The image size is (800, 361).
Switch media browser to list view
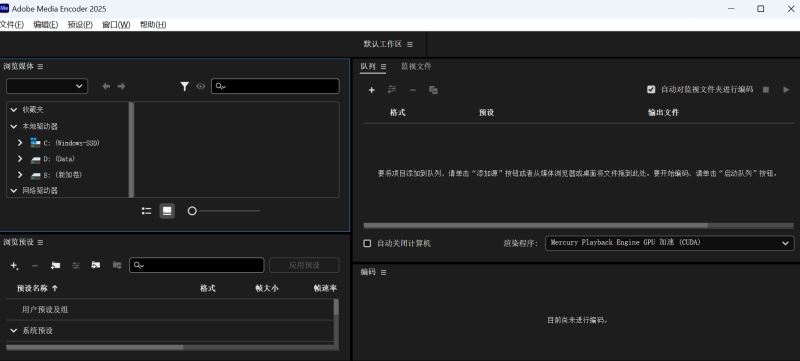[146, 211]
